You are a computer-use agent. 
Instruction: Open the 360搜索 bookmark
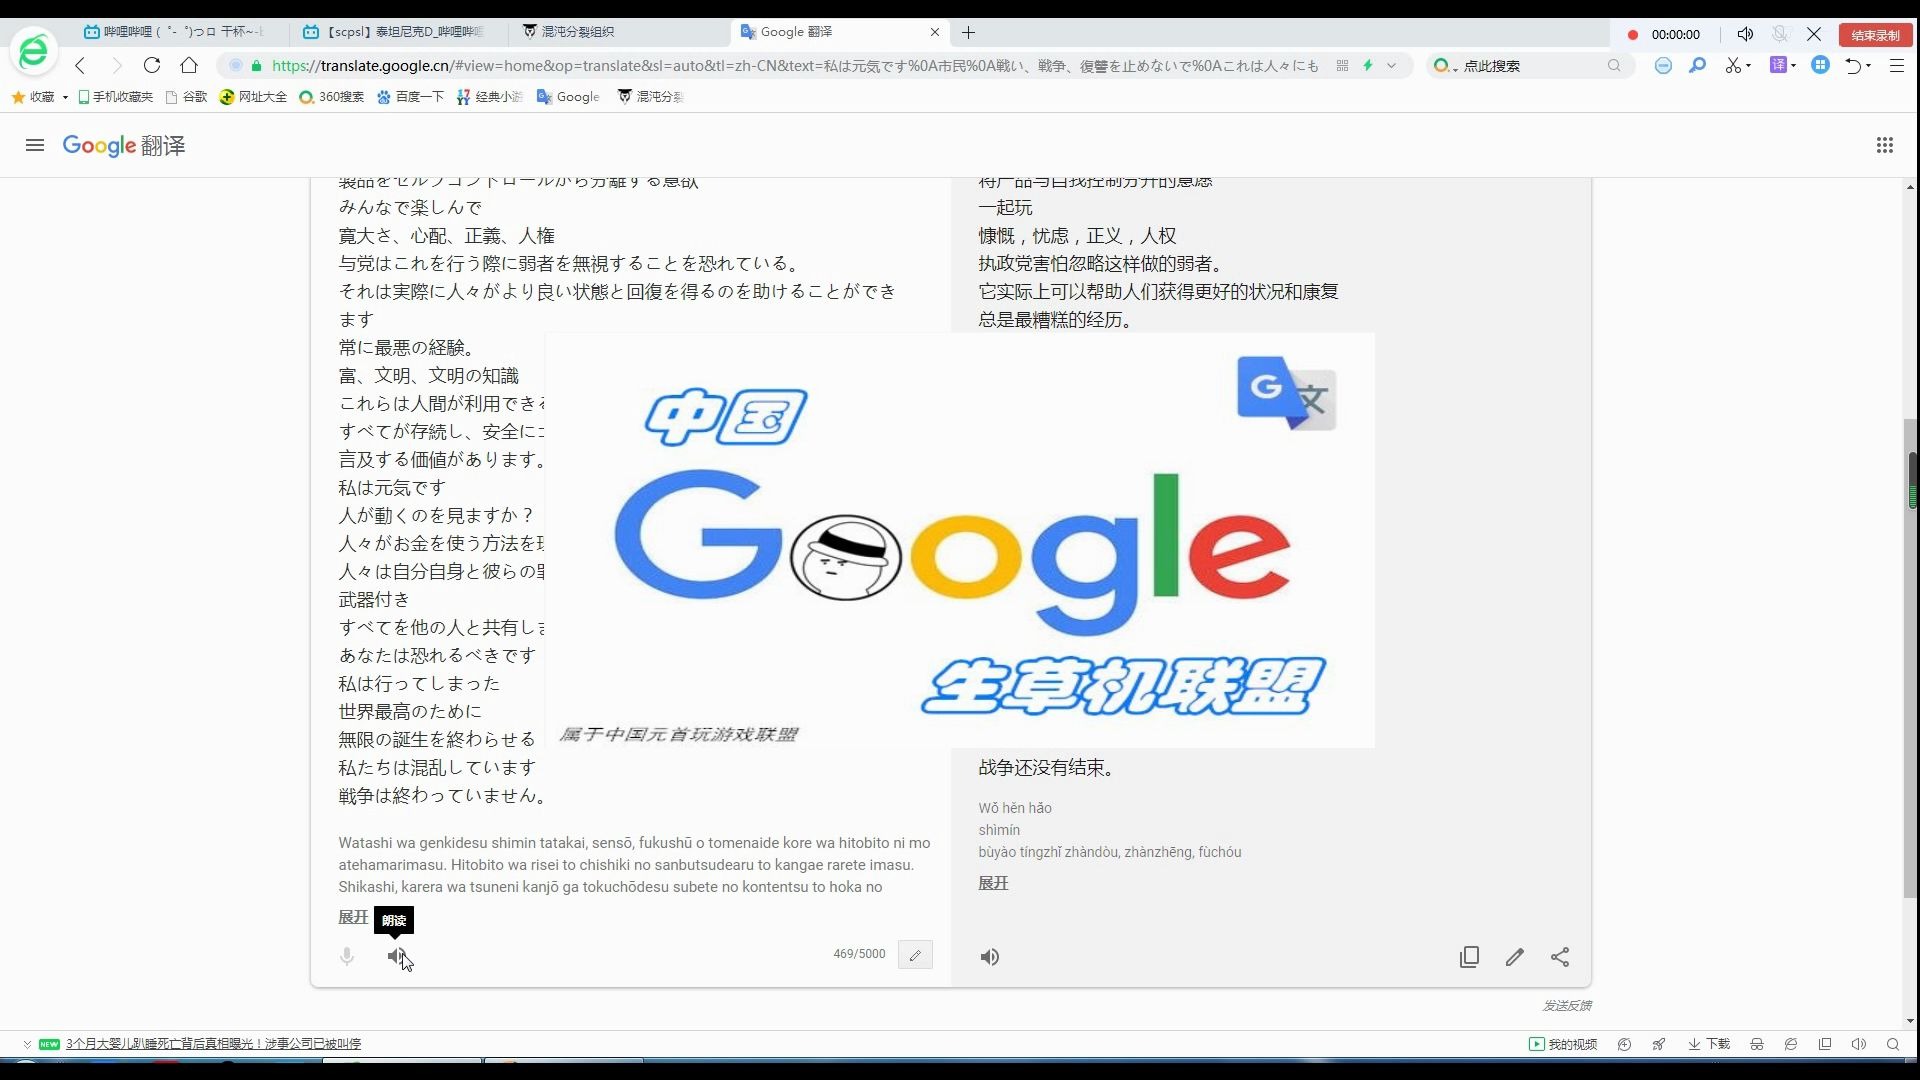pos(332,97)
